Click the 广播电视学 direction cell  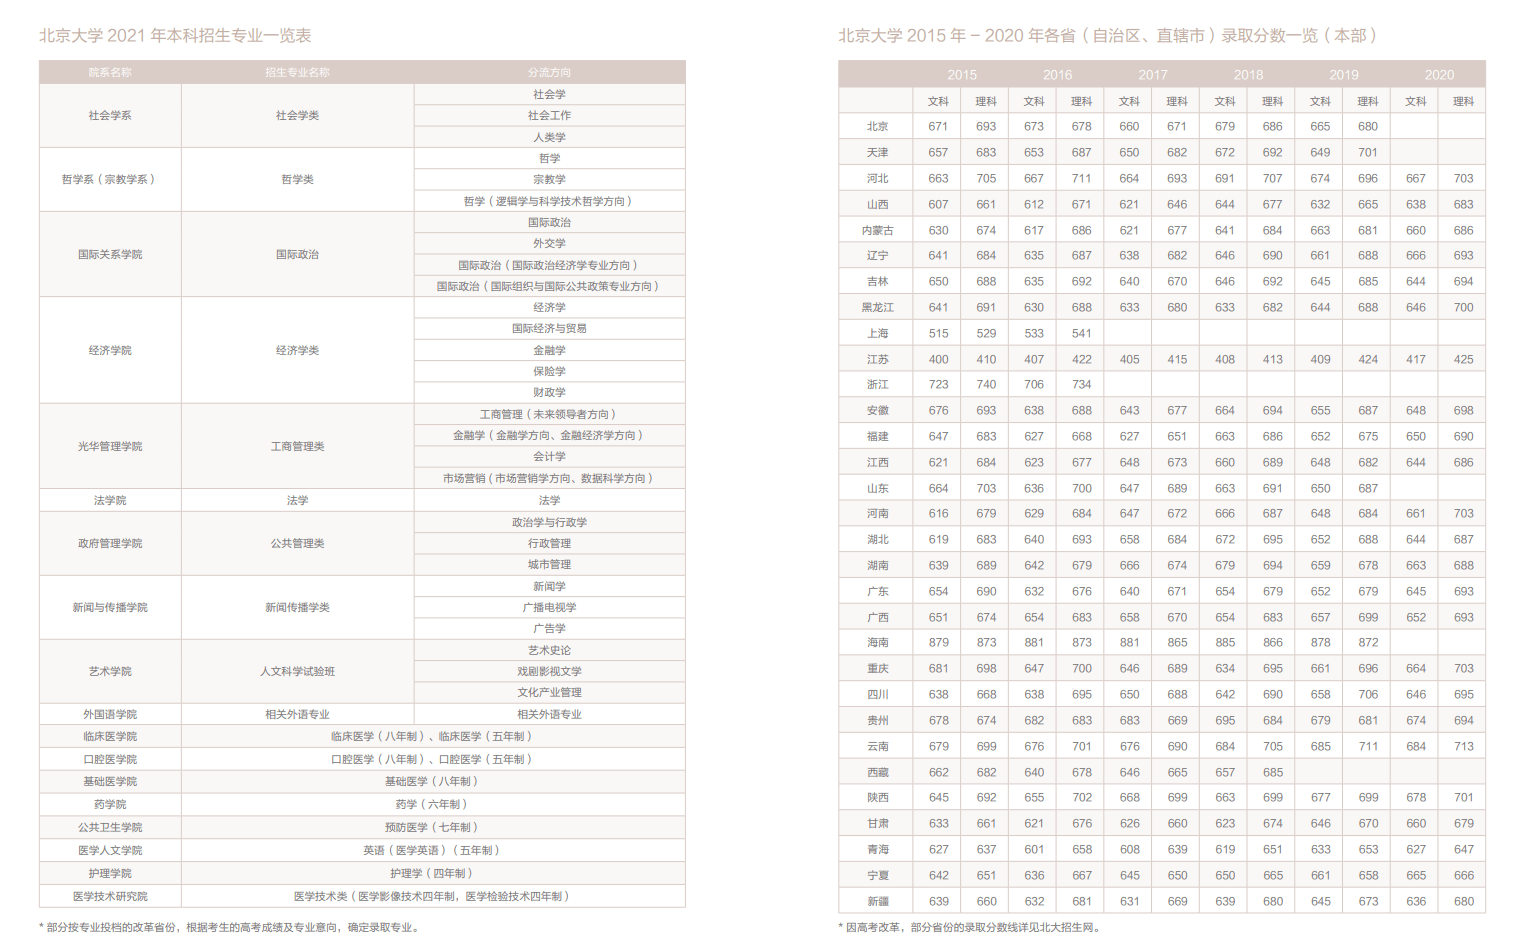[x=549, y=607]
